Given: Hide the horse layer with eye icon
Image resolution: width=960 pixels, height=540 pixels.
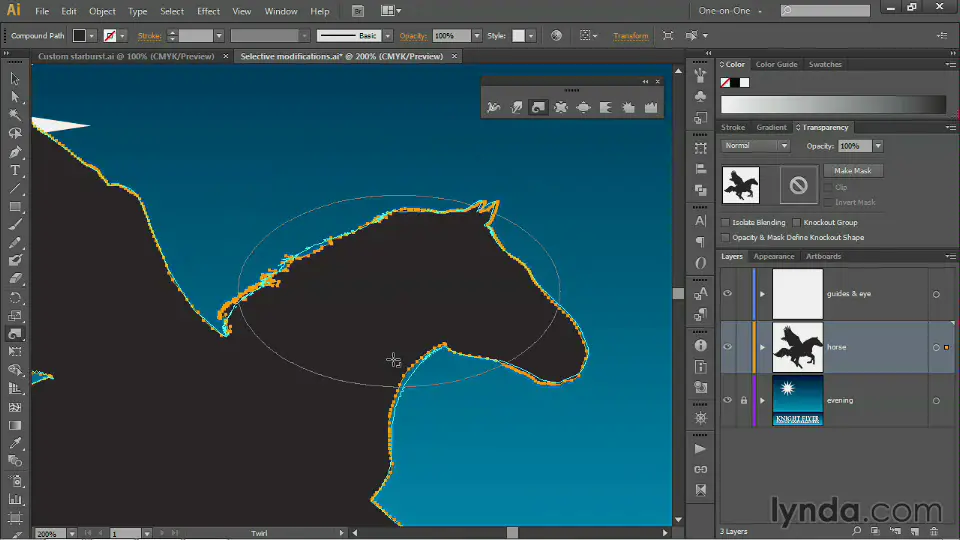Looking at the screenshot, I should click(728, 347).
